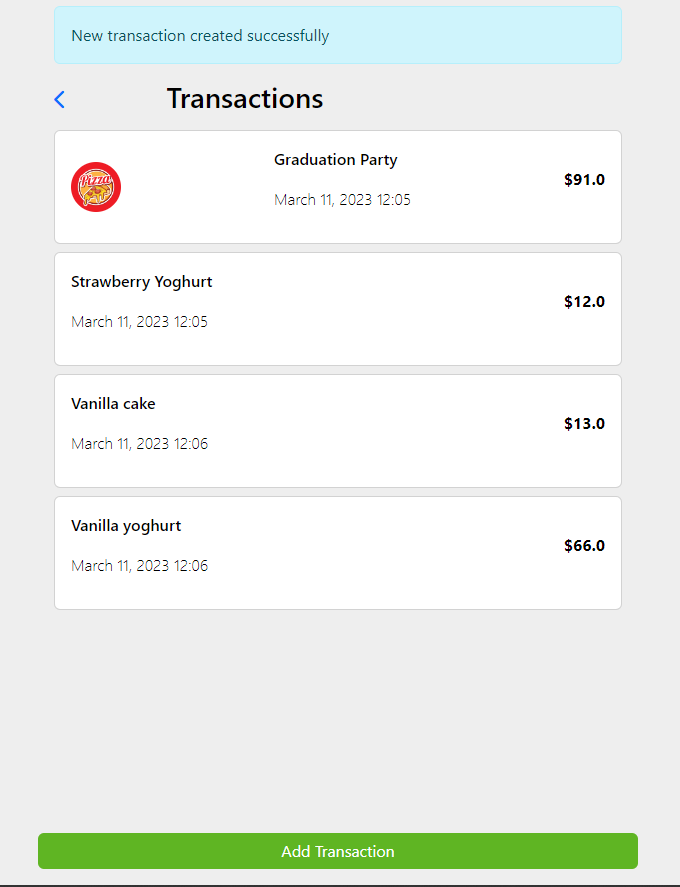The width and height of the screenshot is (680, 887).
Task: Click the $13.0 amount
Action: 584,424
